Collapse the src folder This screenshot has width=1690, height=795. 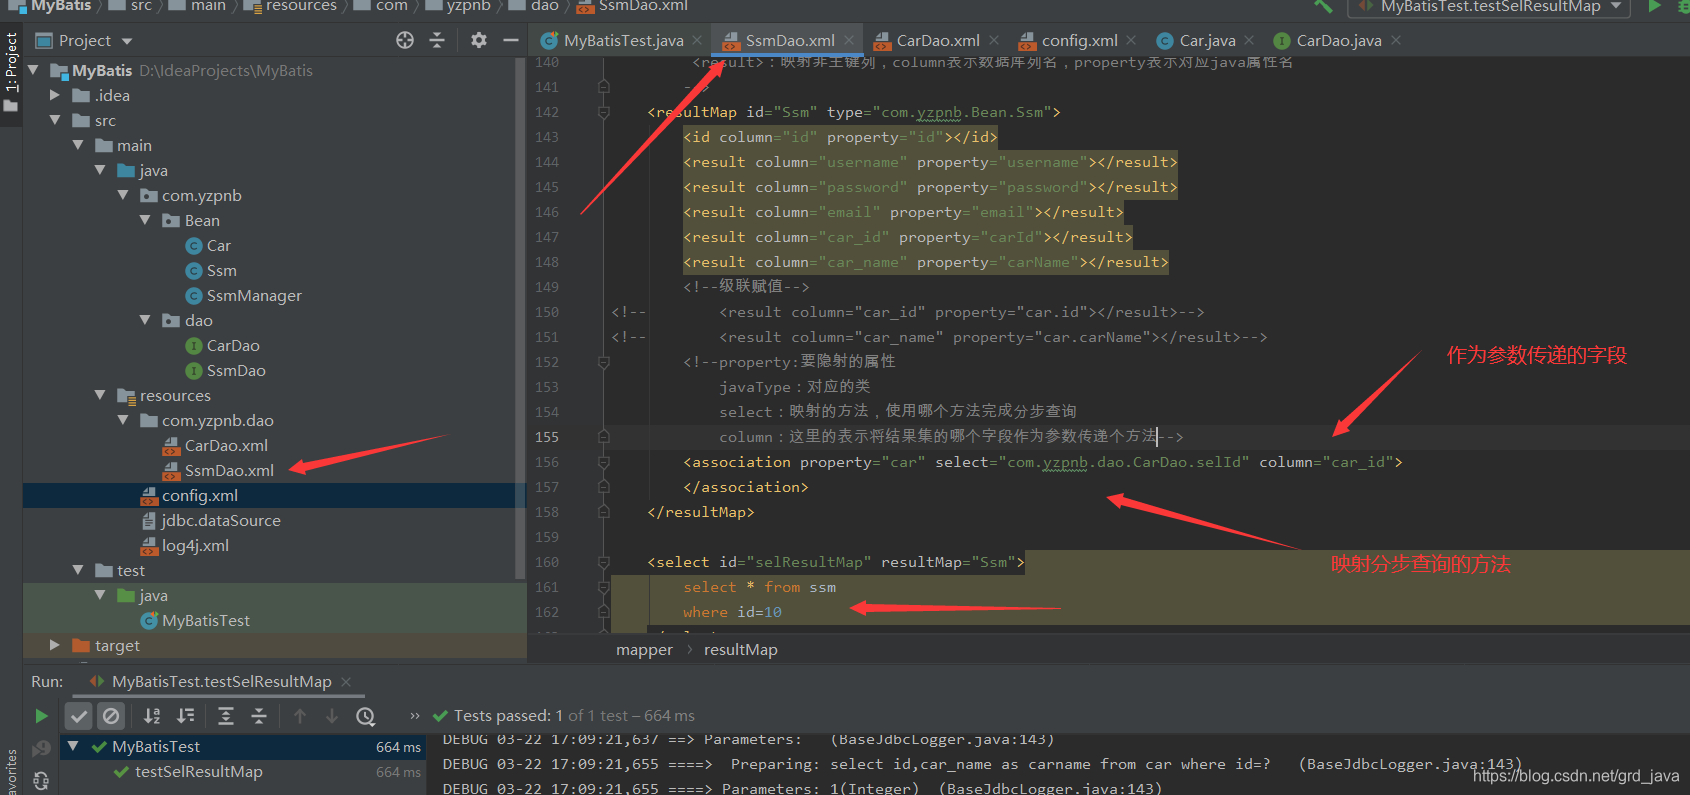coord(56,120)
